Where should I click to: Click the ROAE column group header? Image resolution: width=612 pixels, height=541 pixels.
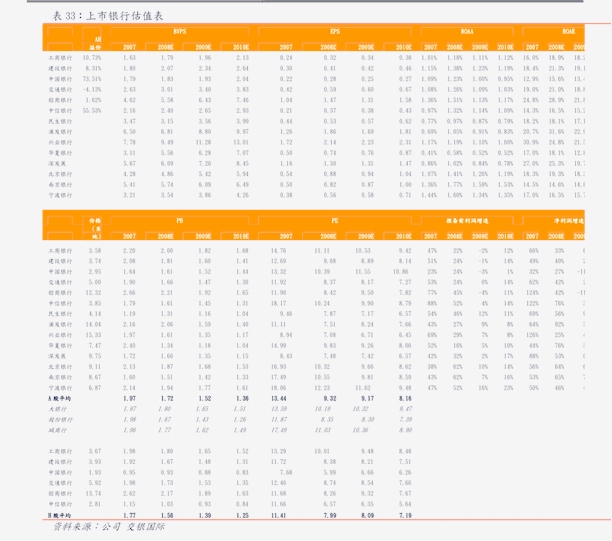pyautogui.click(x=568, y=32)
